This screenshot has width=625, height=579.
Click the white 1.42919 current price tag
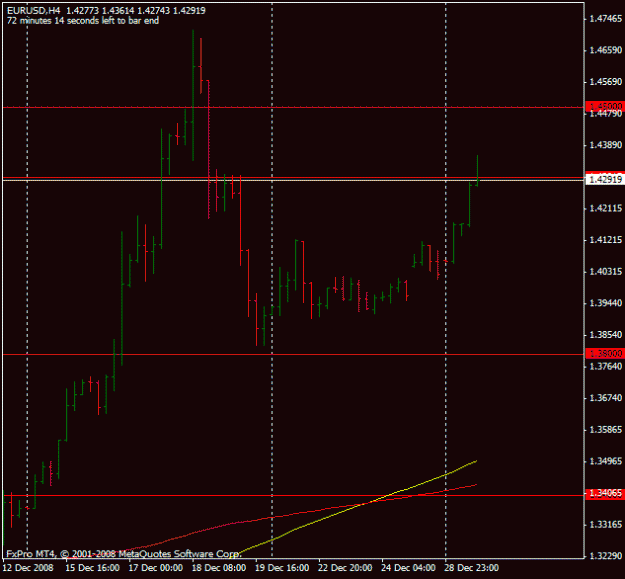point(605,180)
